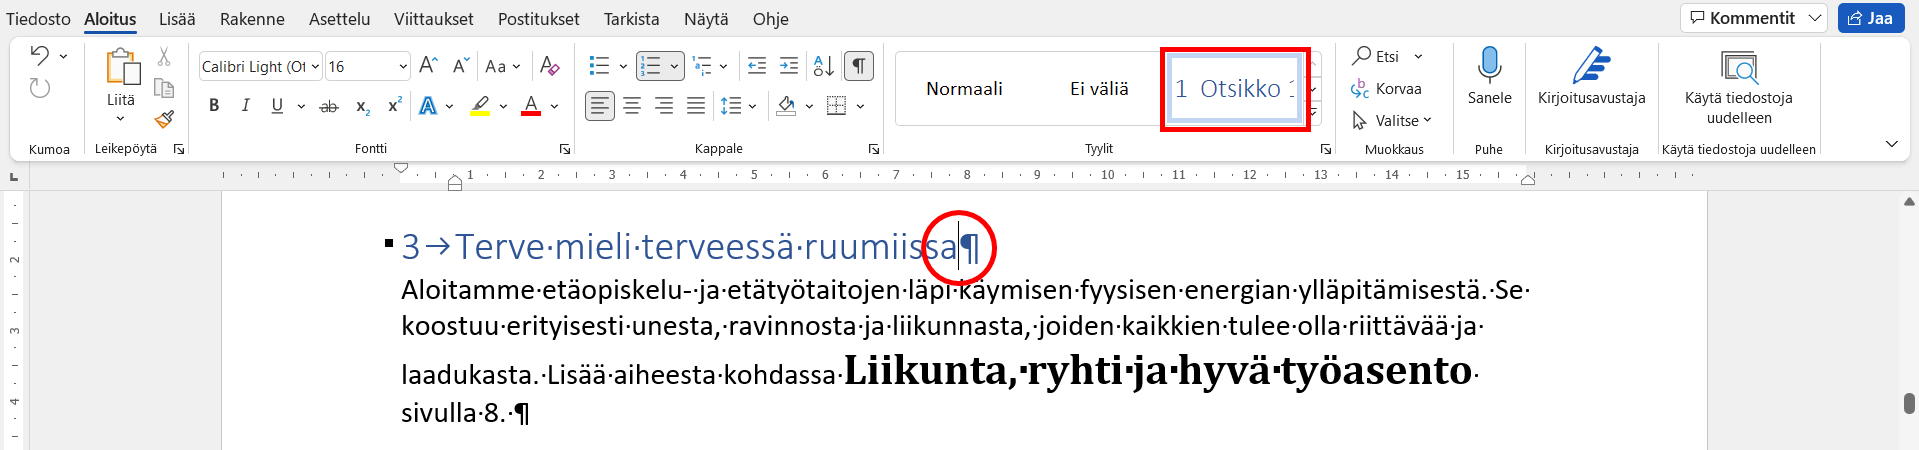Screen dimensions: 1919x450
Task: Expand the Etsi search dropdown arrow
Action: 1418,57
